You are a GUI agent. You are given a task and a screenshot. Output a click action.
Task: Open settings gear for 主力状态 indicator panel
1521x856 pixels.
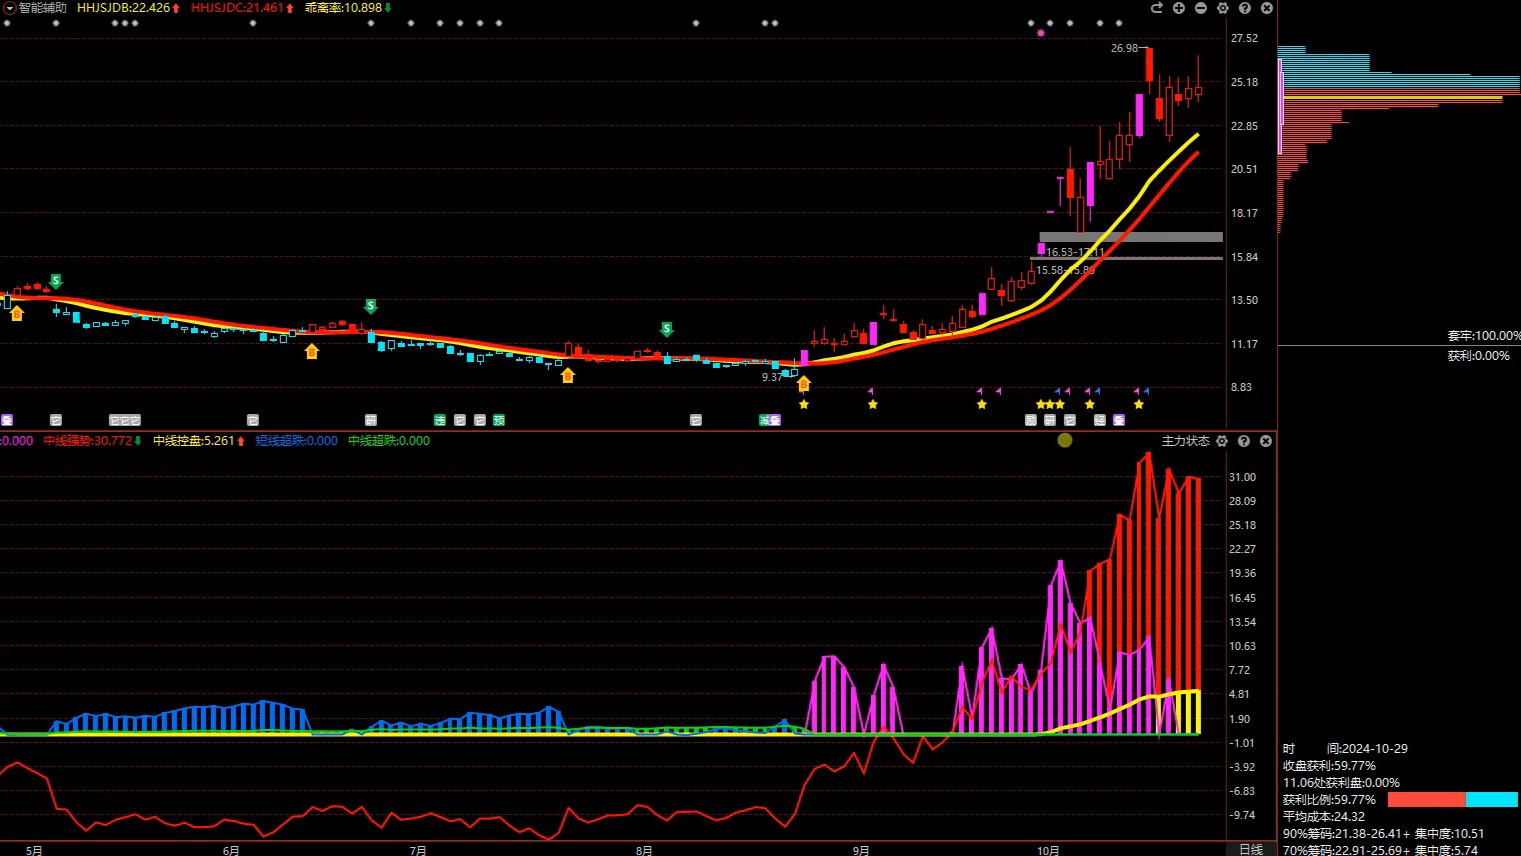(1222, 441)
